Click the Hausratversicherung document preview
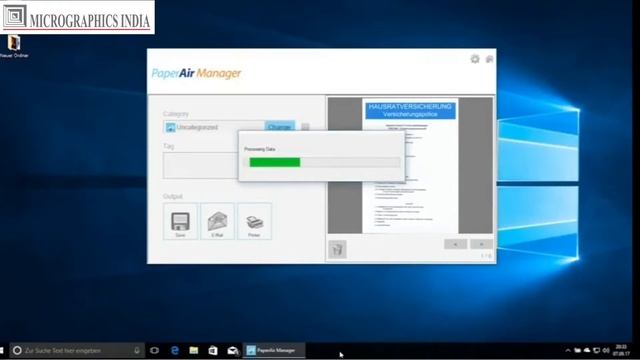640x360 pixels. [x=410, y=165]
